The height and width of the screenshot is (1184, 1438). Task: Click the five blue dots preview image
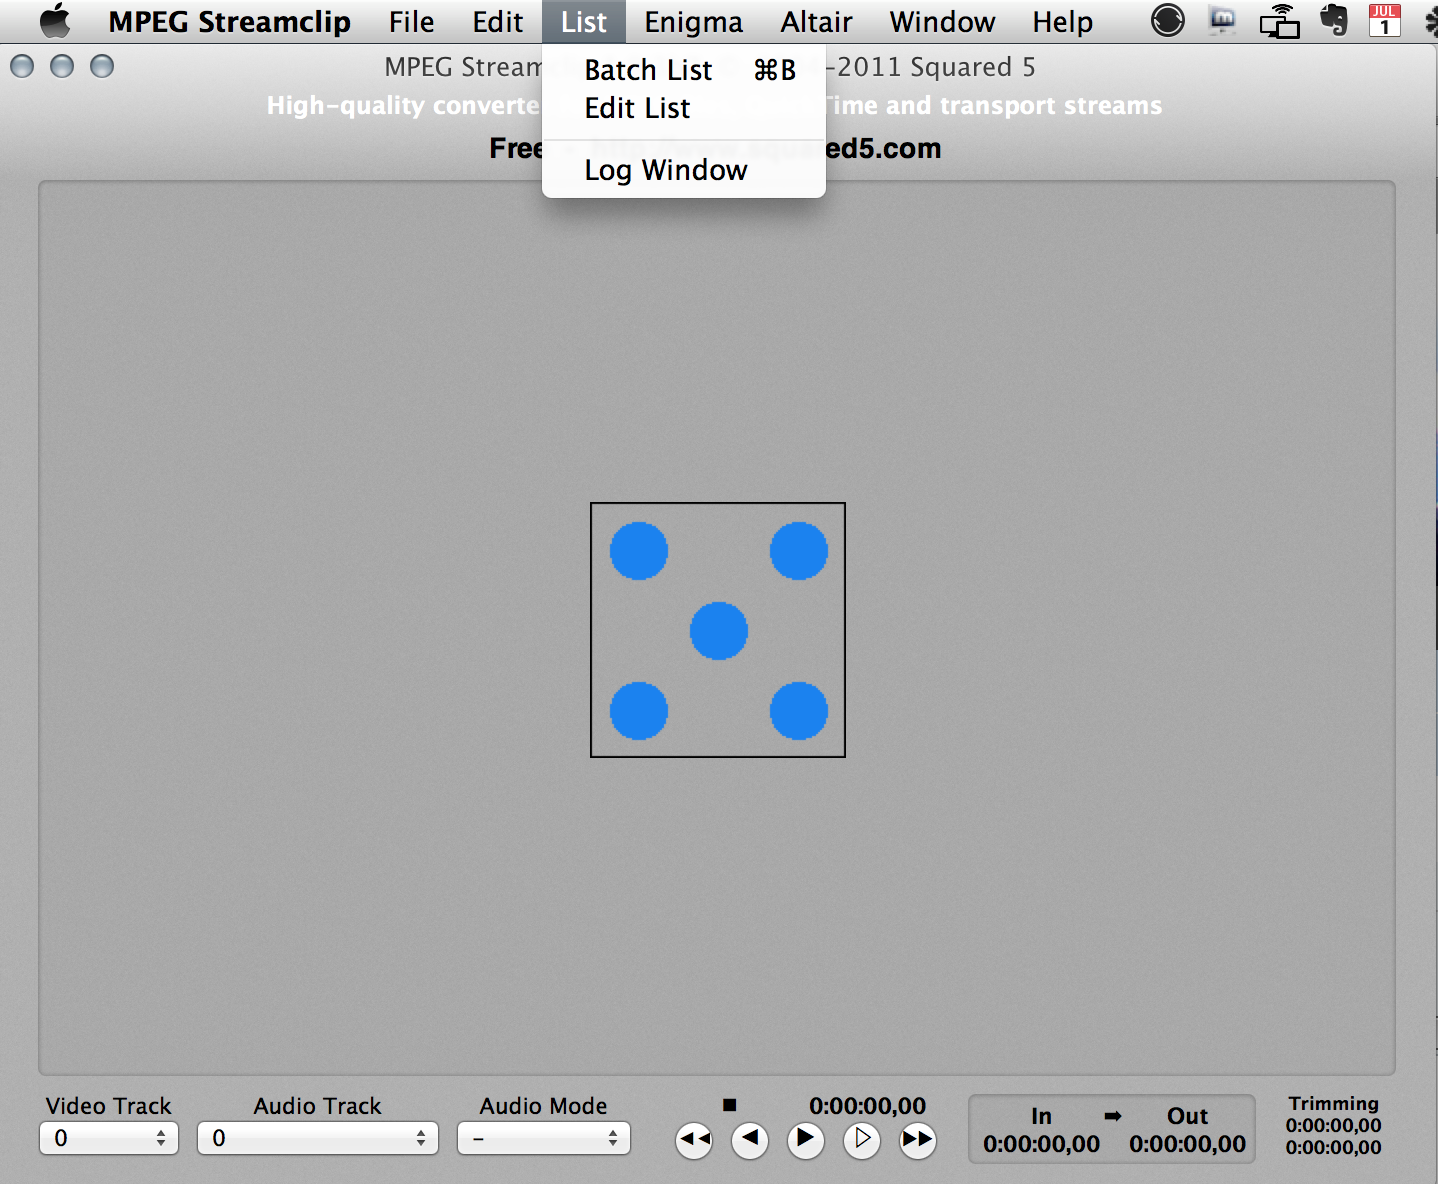718,630
